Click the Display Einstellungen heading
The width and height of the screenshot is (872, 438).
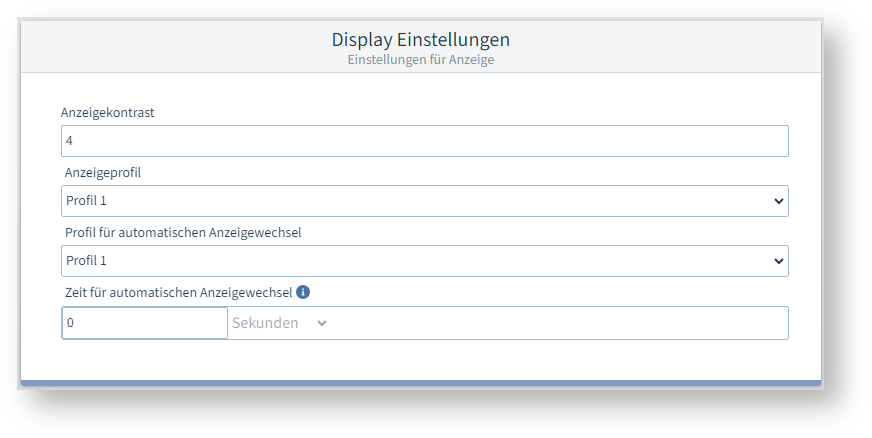tap(420, 40)
